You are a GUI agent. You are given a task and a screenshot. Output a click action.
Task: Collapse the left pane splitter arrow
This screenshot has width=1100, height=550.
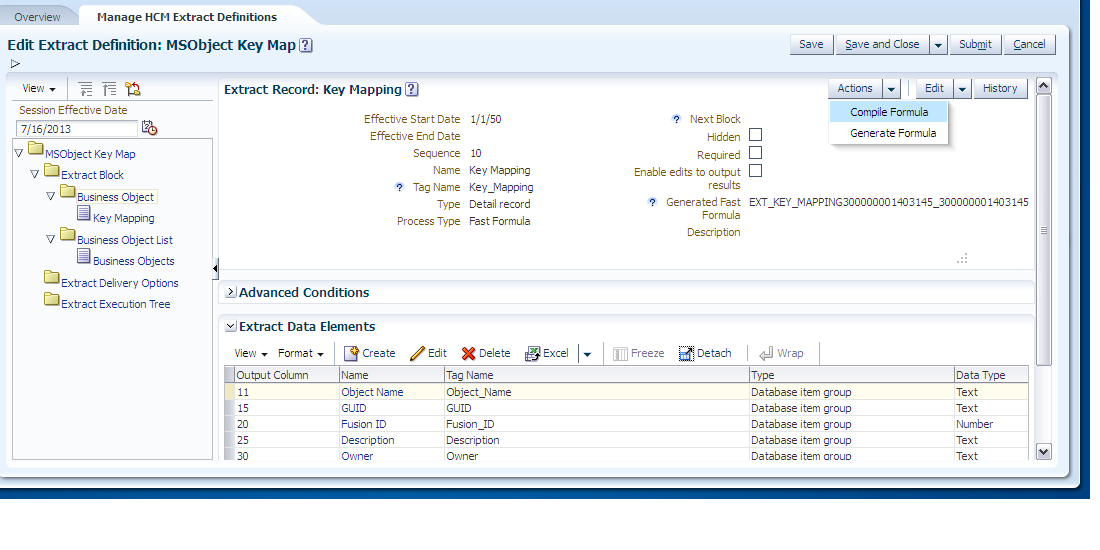pyautogui.click(x=215, y=268)
